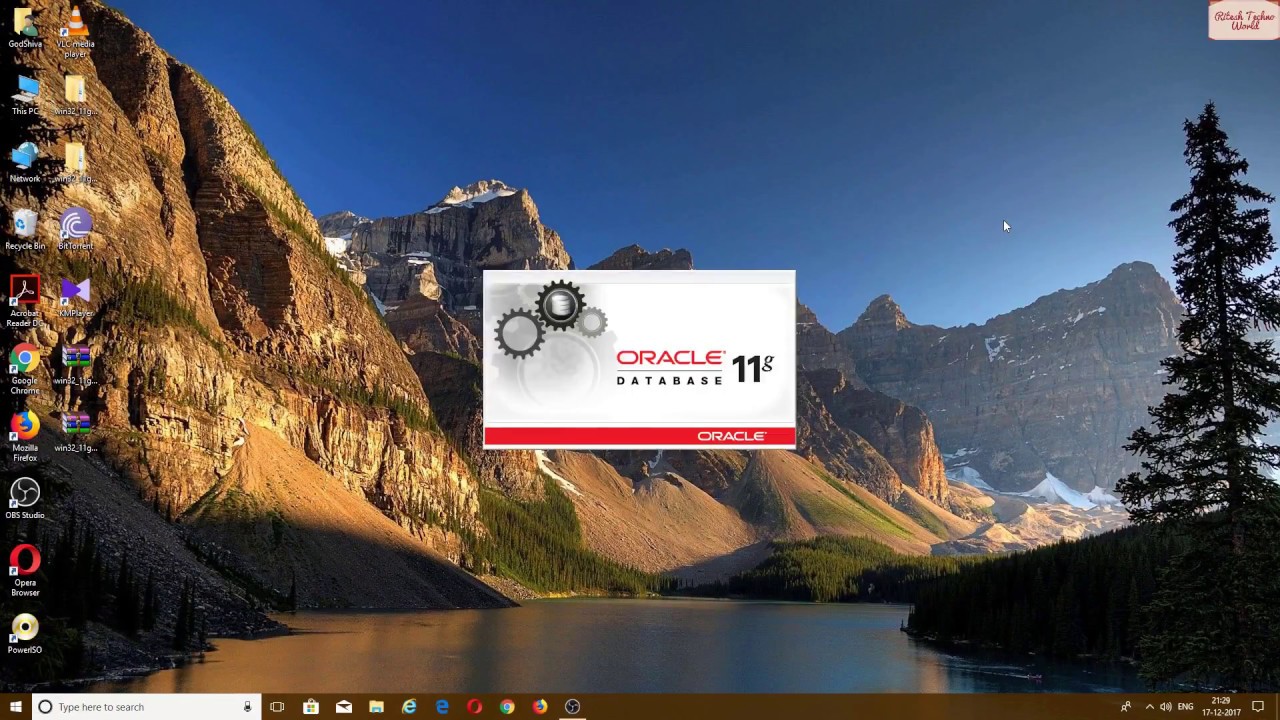1280x720 pixels.
Task: Open Acrobat Reader DC desktop shortcut
Action: click(x=25, y=302)
